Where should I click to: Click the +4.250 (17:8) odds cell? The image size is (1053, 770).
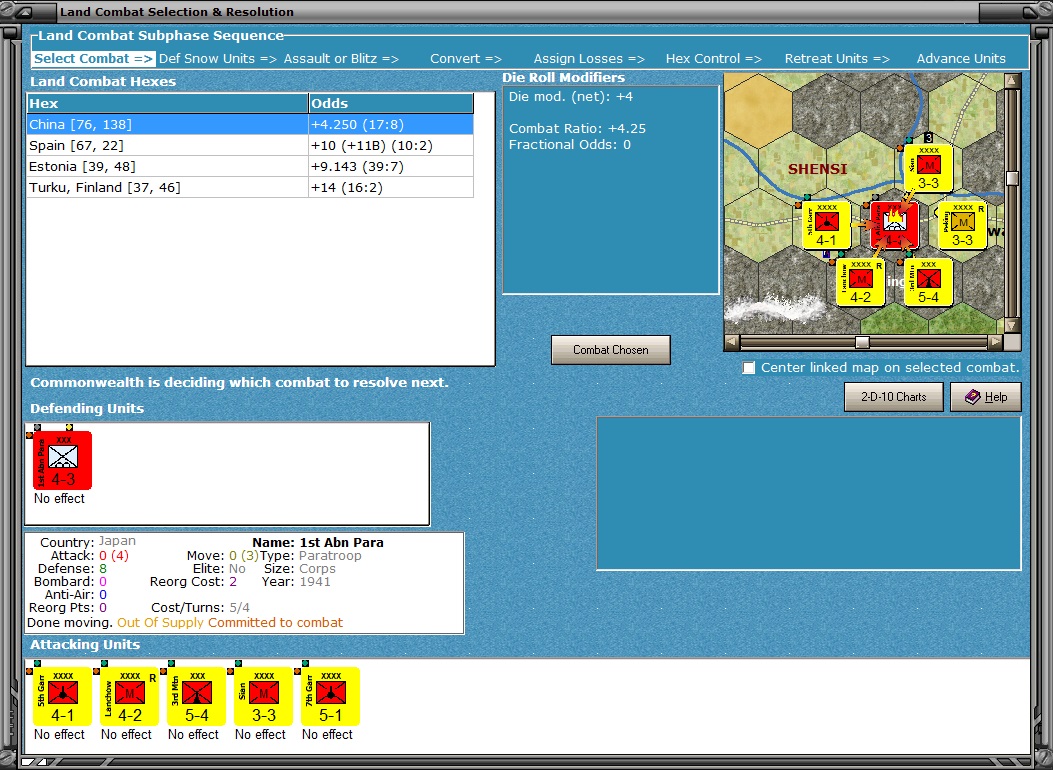tap(391, 124)
